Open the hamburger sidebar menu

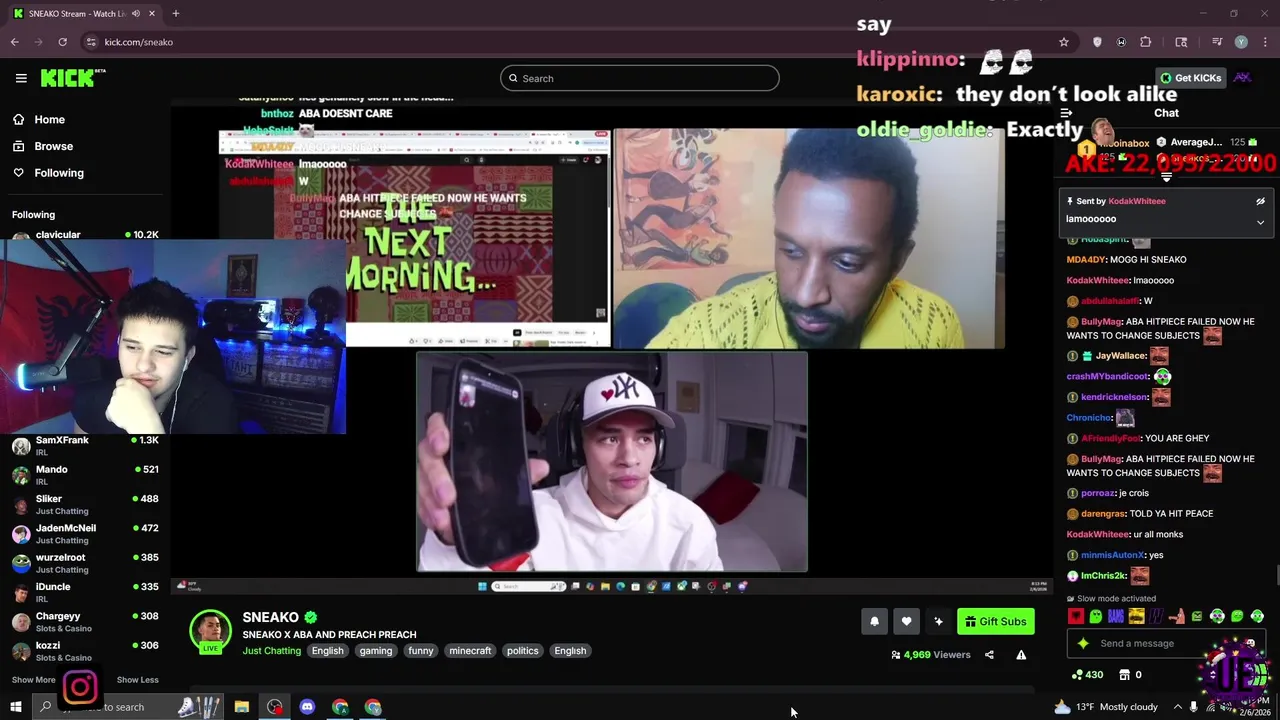click(x=21, y=78)
